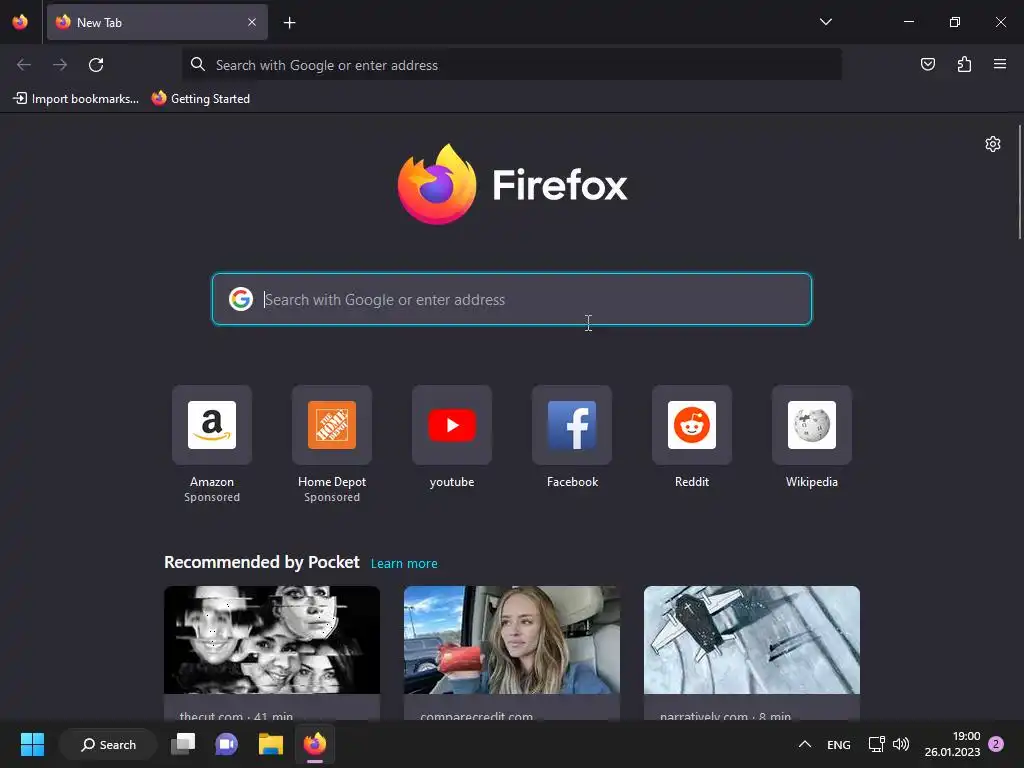Click the address bar search field
Viewport: 1024px width, 768px height.
pyautogui.click(x=511, y=65)
